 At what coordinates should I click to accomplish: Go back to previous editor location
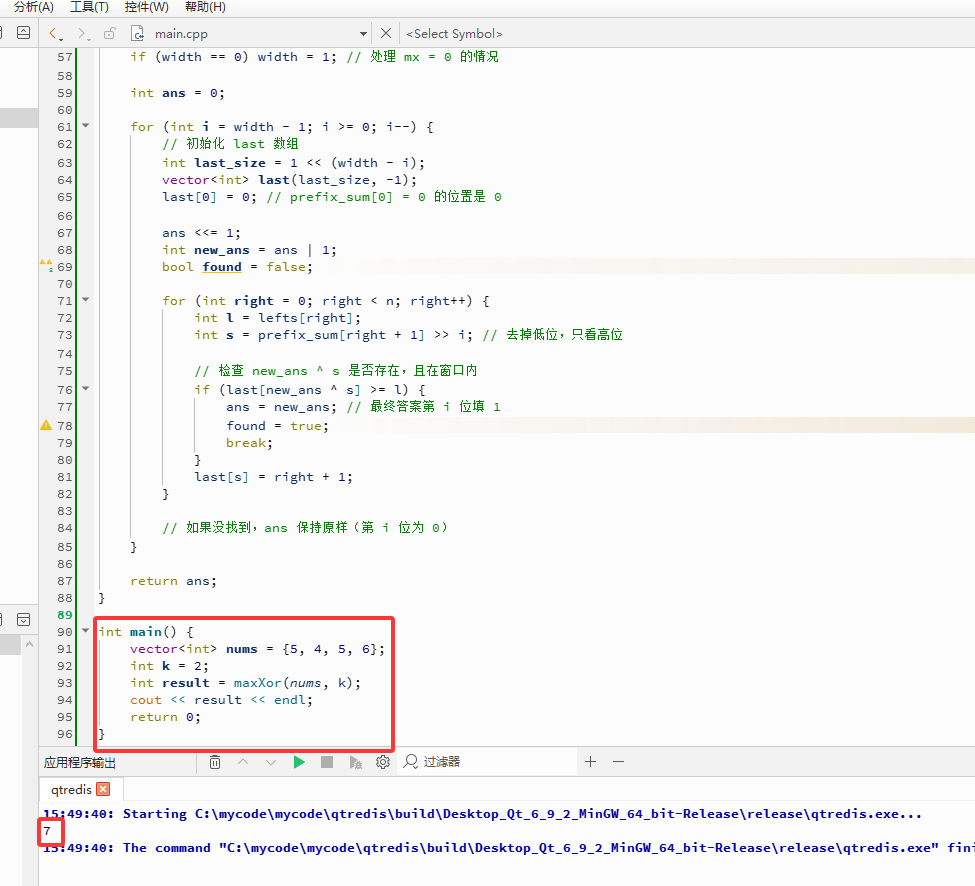coord(55,34)
